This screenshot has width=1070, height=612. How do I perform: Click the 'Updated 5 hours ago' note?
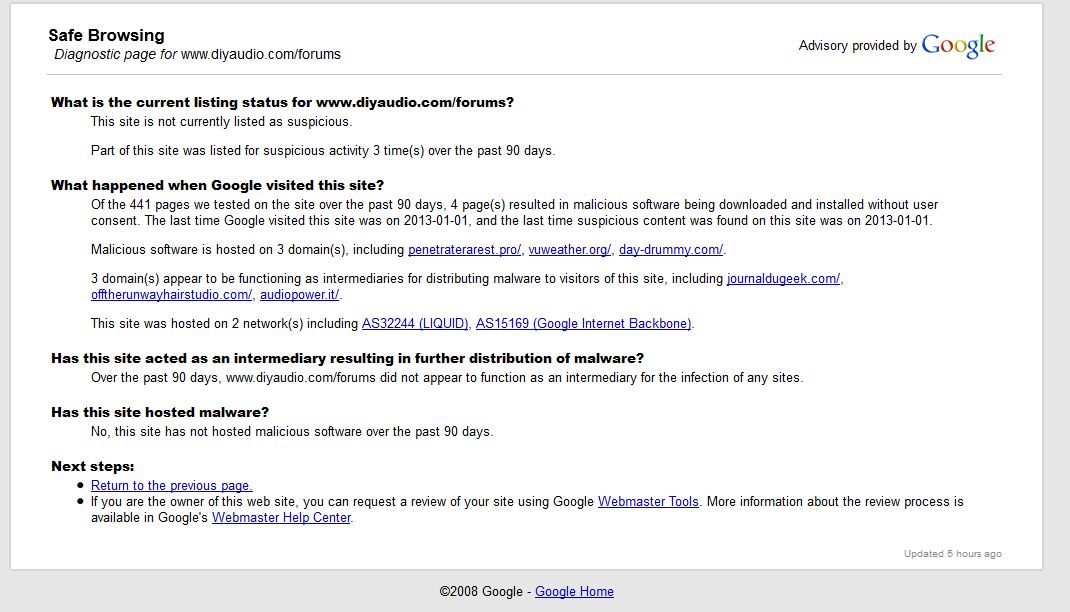[x=953, y=553]
